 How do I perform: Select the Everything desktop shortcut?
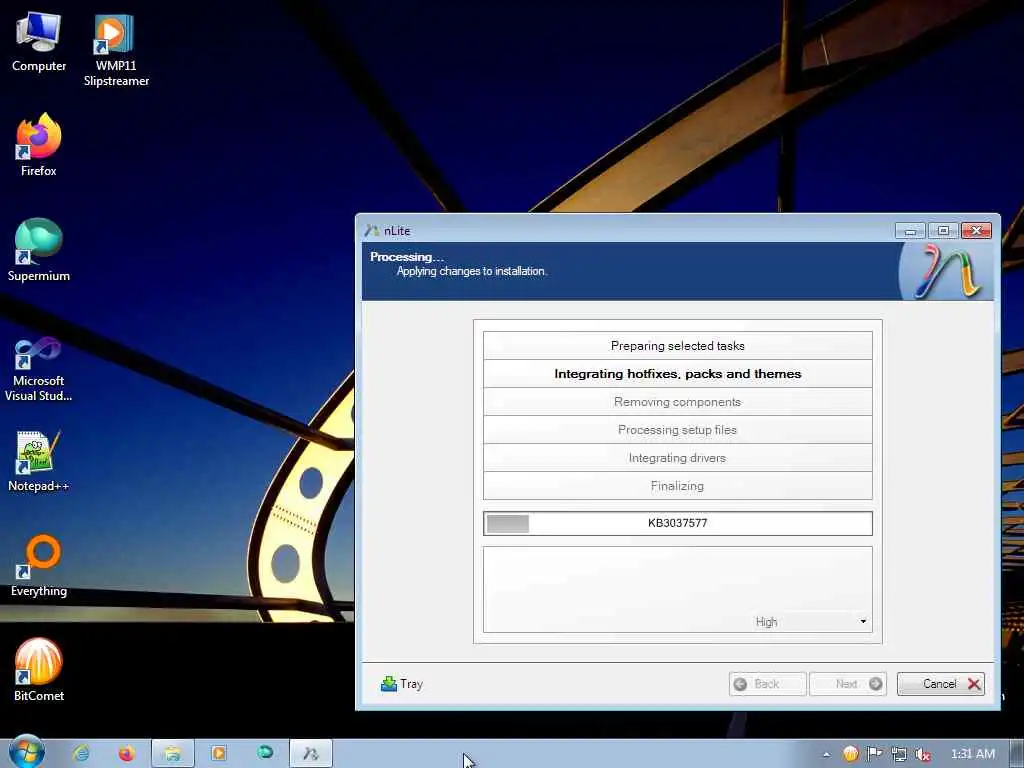pyautogui.click(x=39, y=566)
